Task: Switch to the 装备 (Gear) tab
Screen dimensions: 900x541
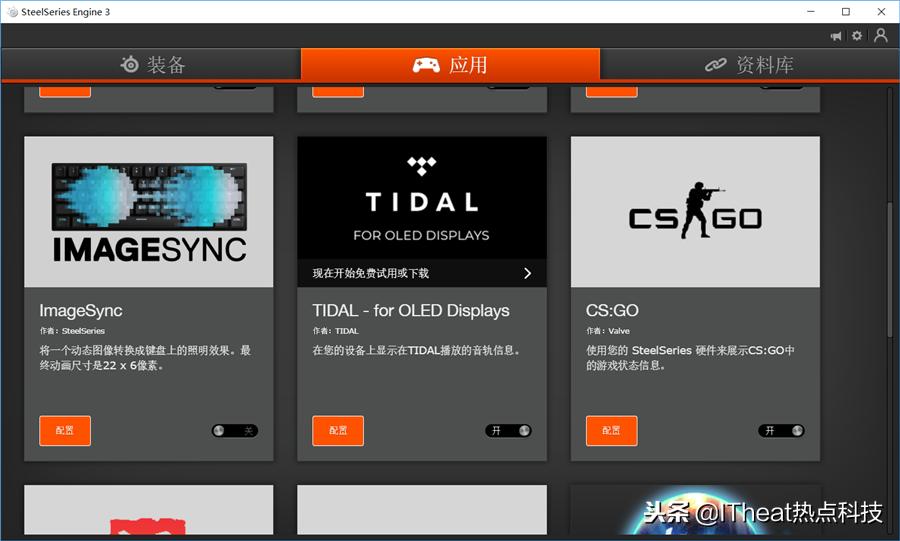Action: pyautogui.click(x=152, y=64)
